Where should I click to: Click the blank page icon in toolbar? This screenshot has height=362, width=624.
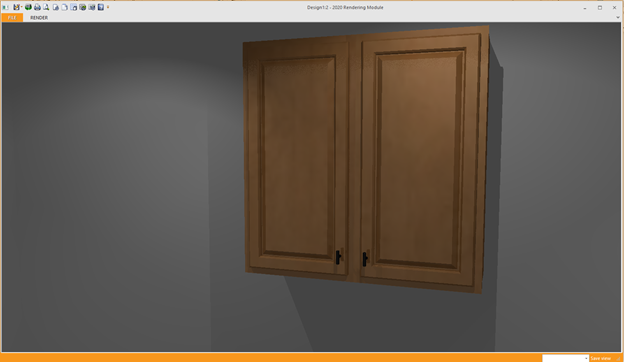(x=64, y=7)
